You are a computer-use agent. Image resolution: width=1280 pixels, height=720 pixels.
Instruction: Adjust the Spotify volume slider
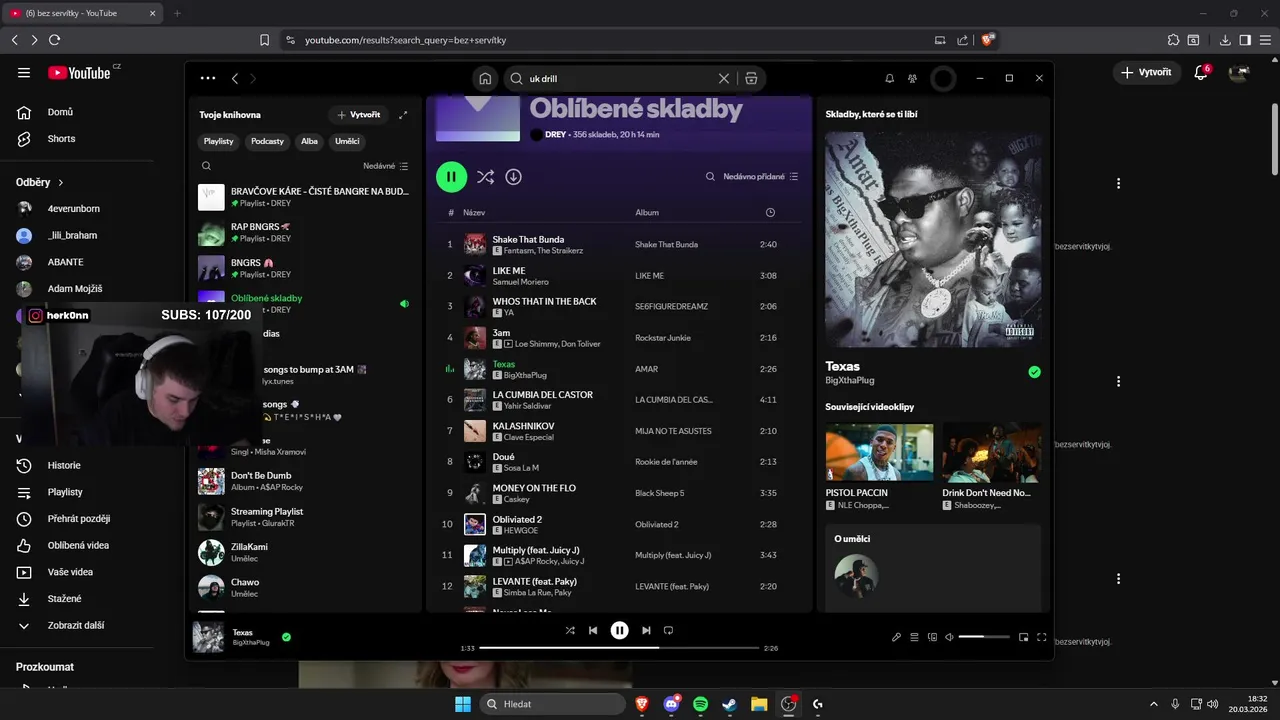[x=984, y=637]
